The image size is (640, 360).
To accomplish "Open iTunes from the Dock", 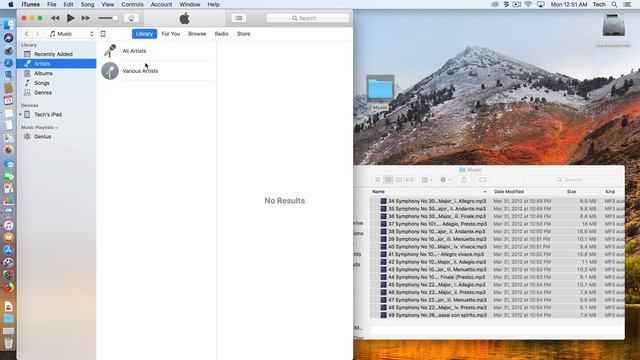I will 9,225.
